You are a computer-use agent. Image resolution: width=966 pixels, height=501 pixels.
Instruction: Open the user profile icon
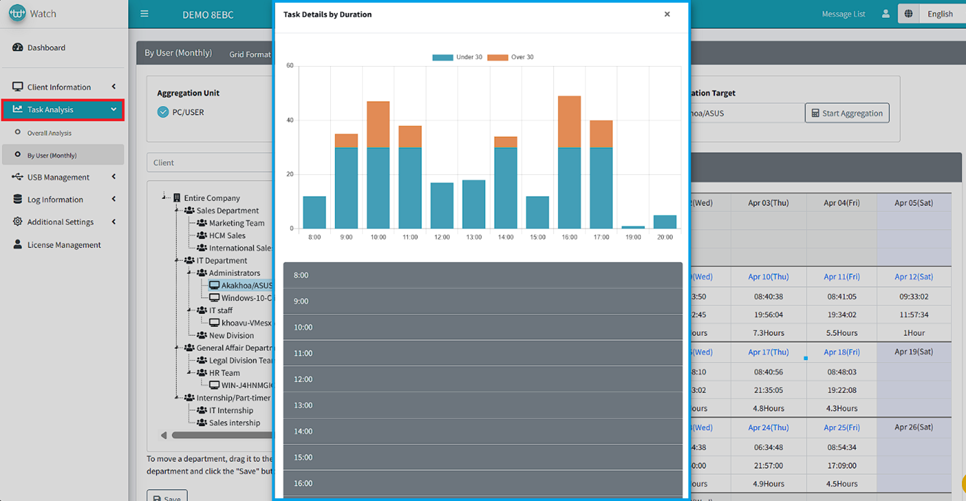pos(885,14)
